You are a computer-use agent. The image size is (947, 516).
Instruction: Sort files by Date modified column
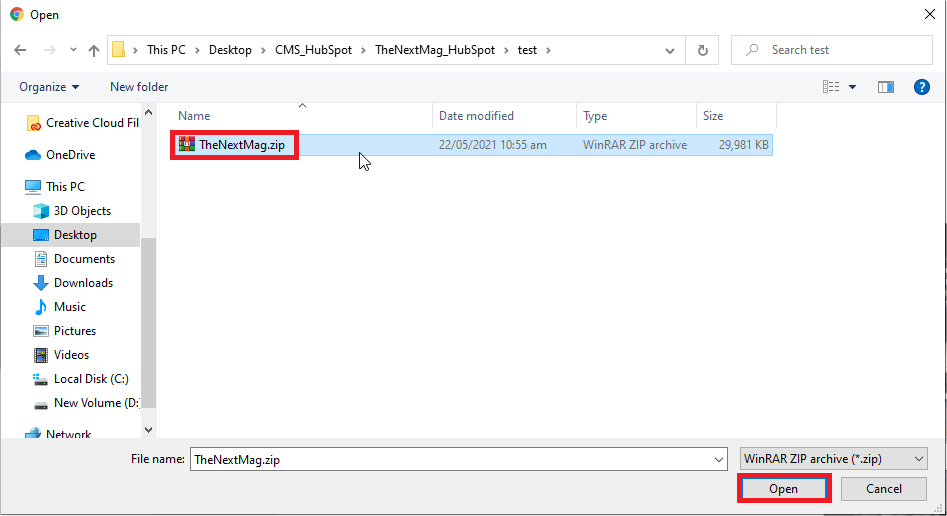pos(476,116)
